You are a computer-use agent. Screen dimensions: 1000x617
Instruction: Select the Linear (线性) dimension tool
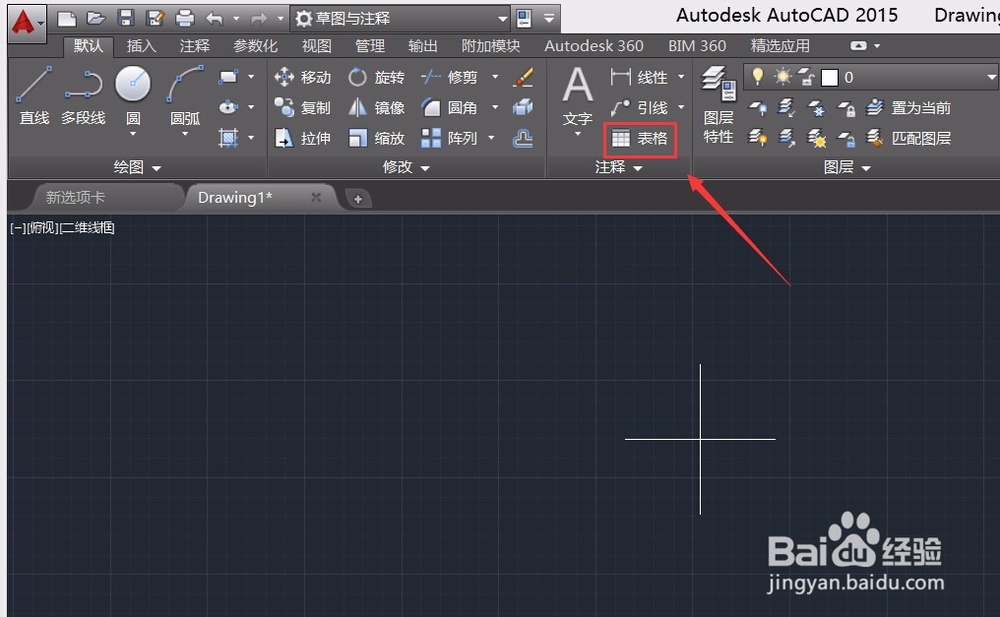coord(638,78)
